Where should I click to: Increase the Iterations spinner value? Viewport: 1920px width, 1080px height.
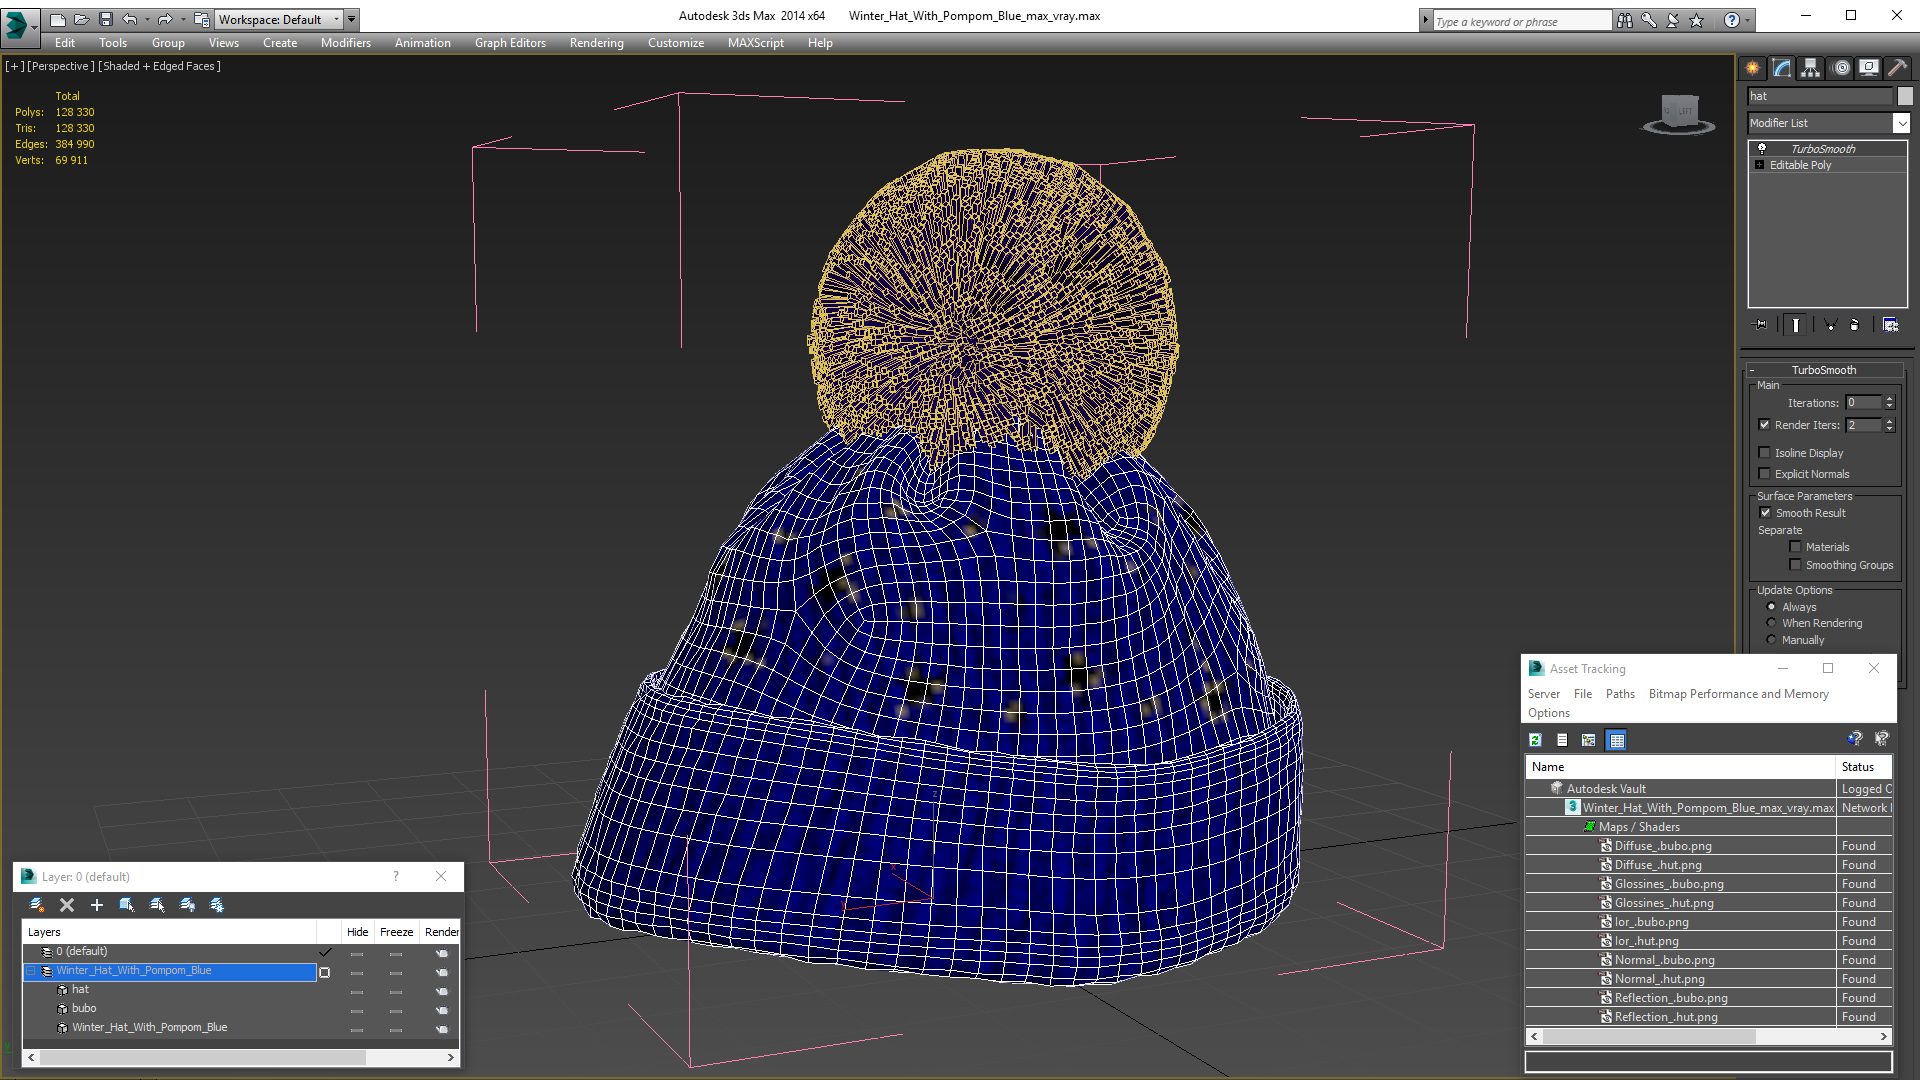pos(1889,399)
